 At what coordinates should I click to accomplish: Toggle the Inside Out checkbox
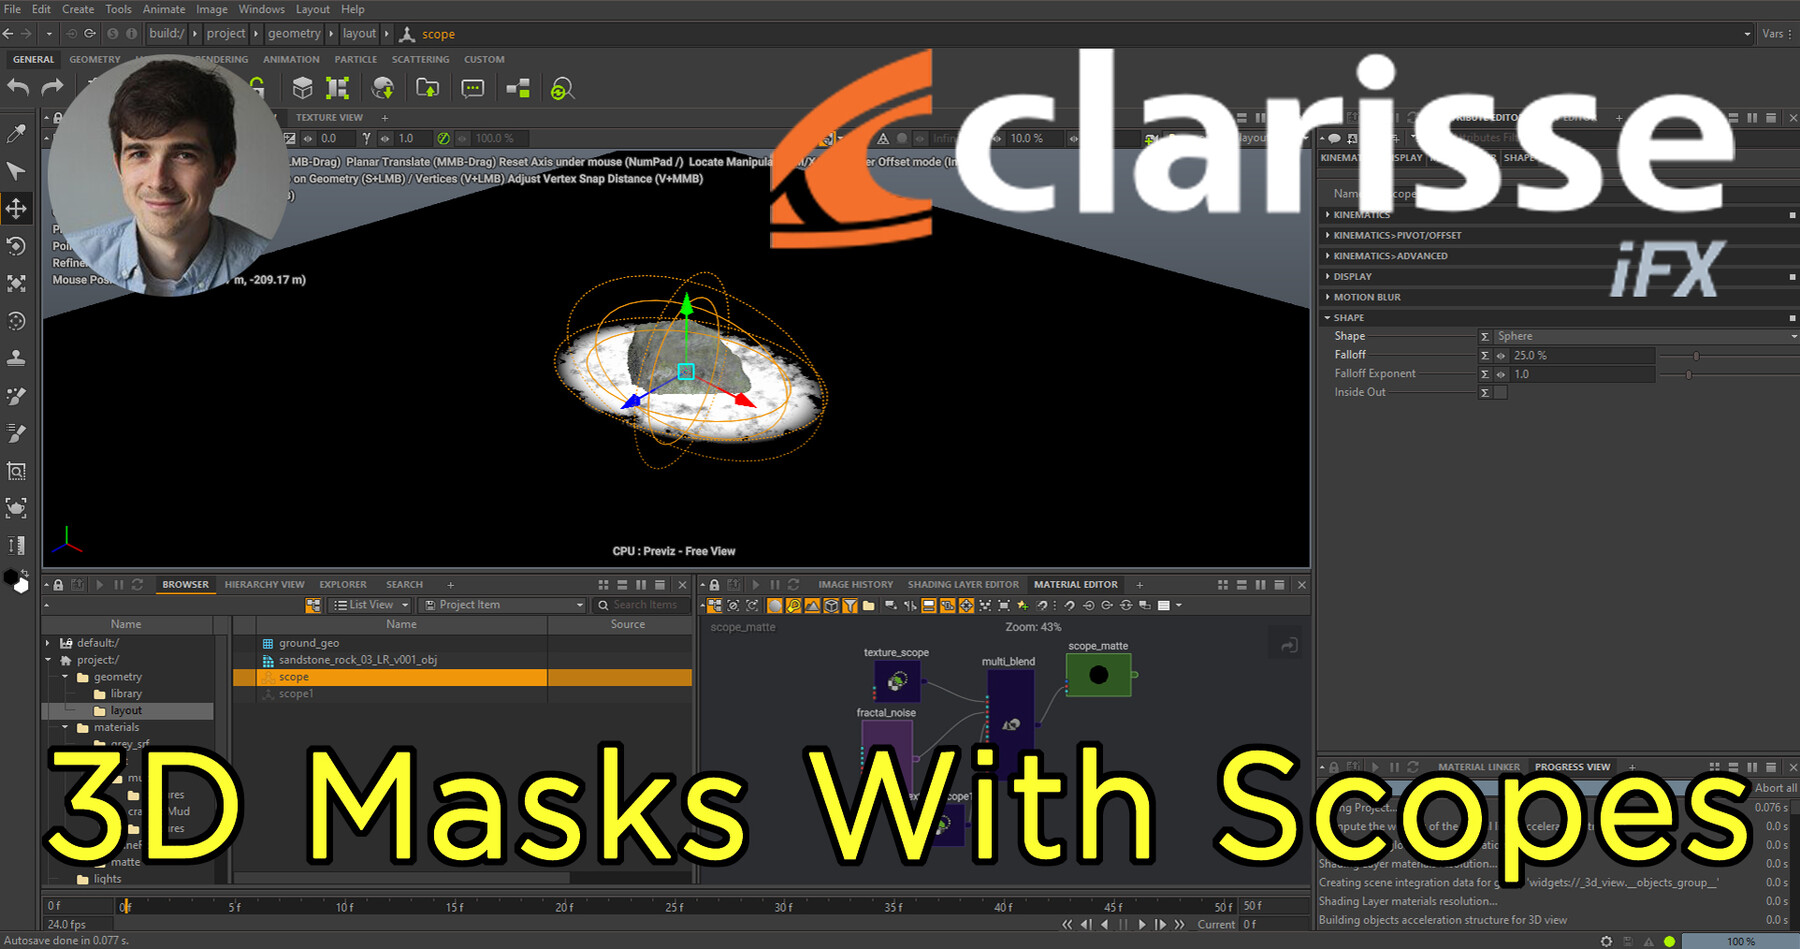click(x=1500, y=392)
